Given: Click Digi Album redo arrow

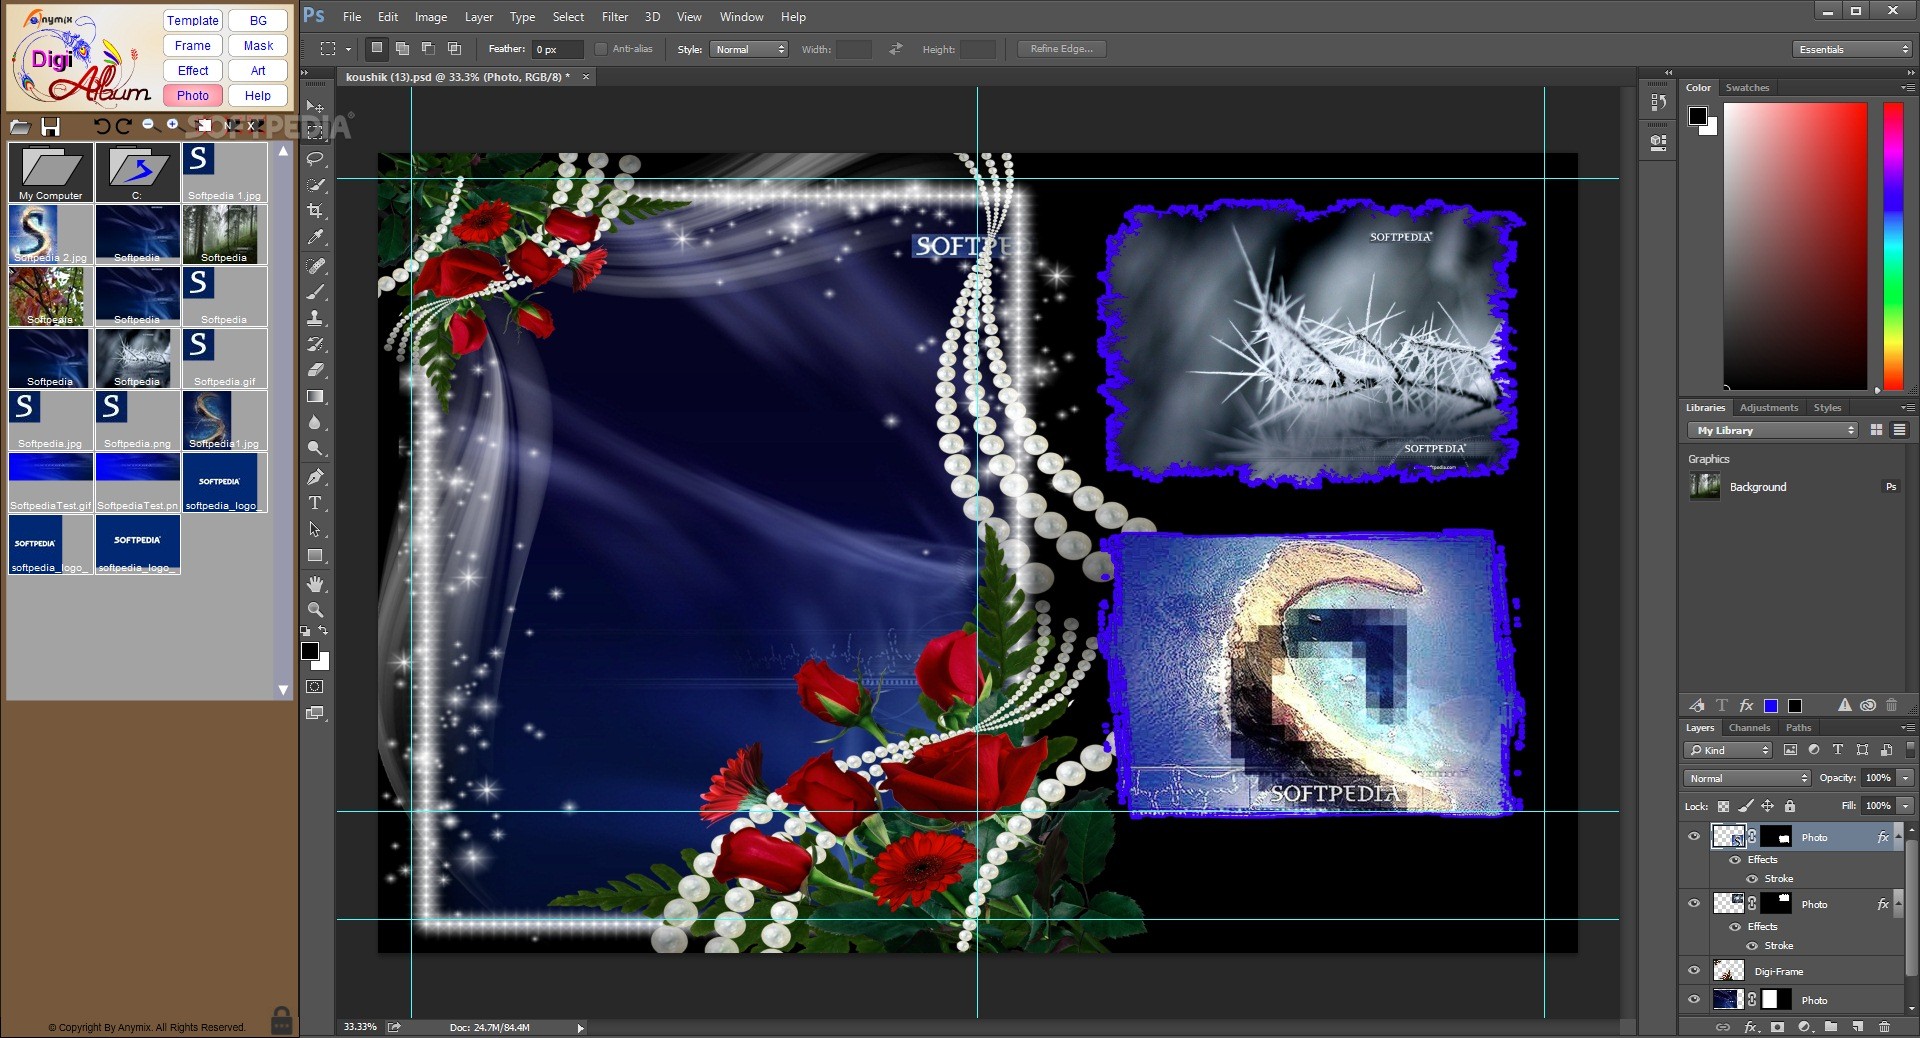Looking at the screenshot, I should tap(123, 126).
